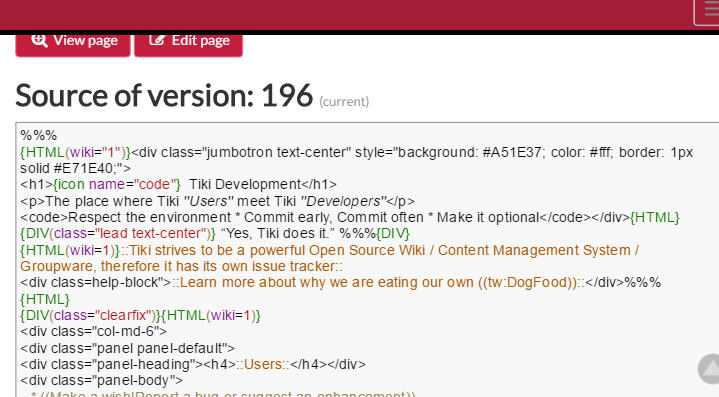Click the 'Users meet Tiki Developers' paragraph line
719x397 pixels.
point(217,201)
